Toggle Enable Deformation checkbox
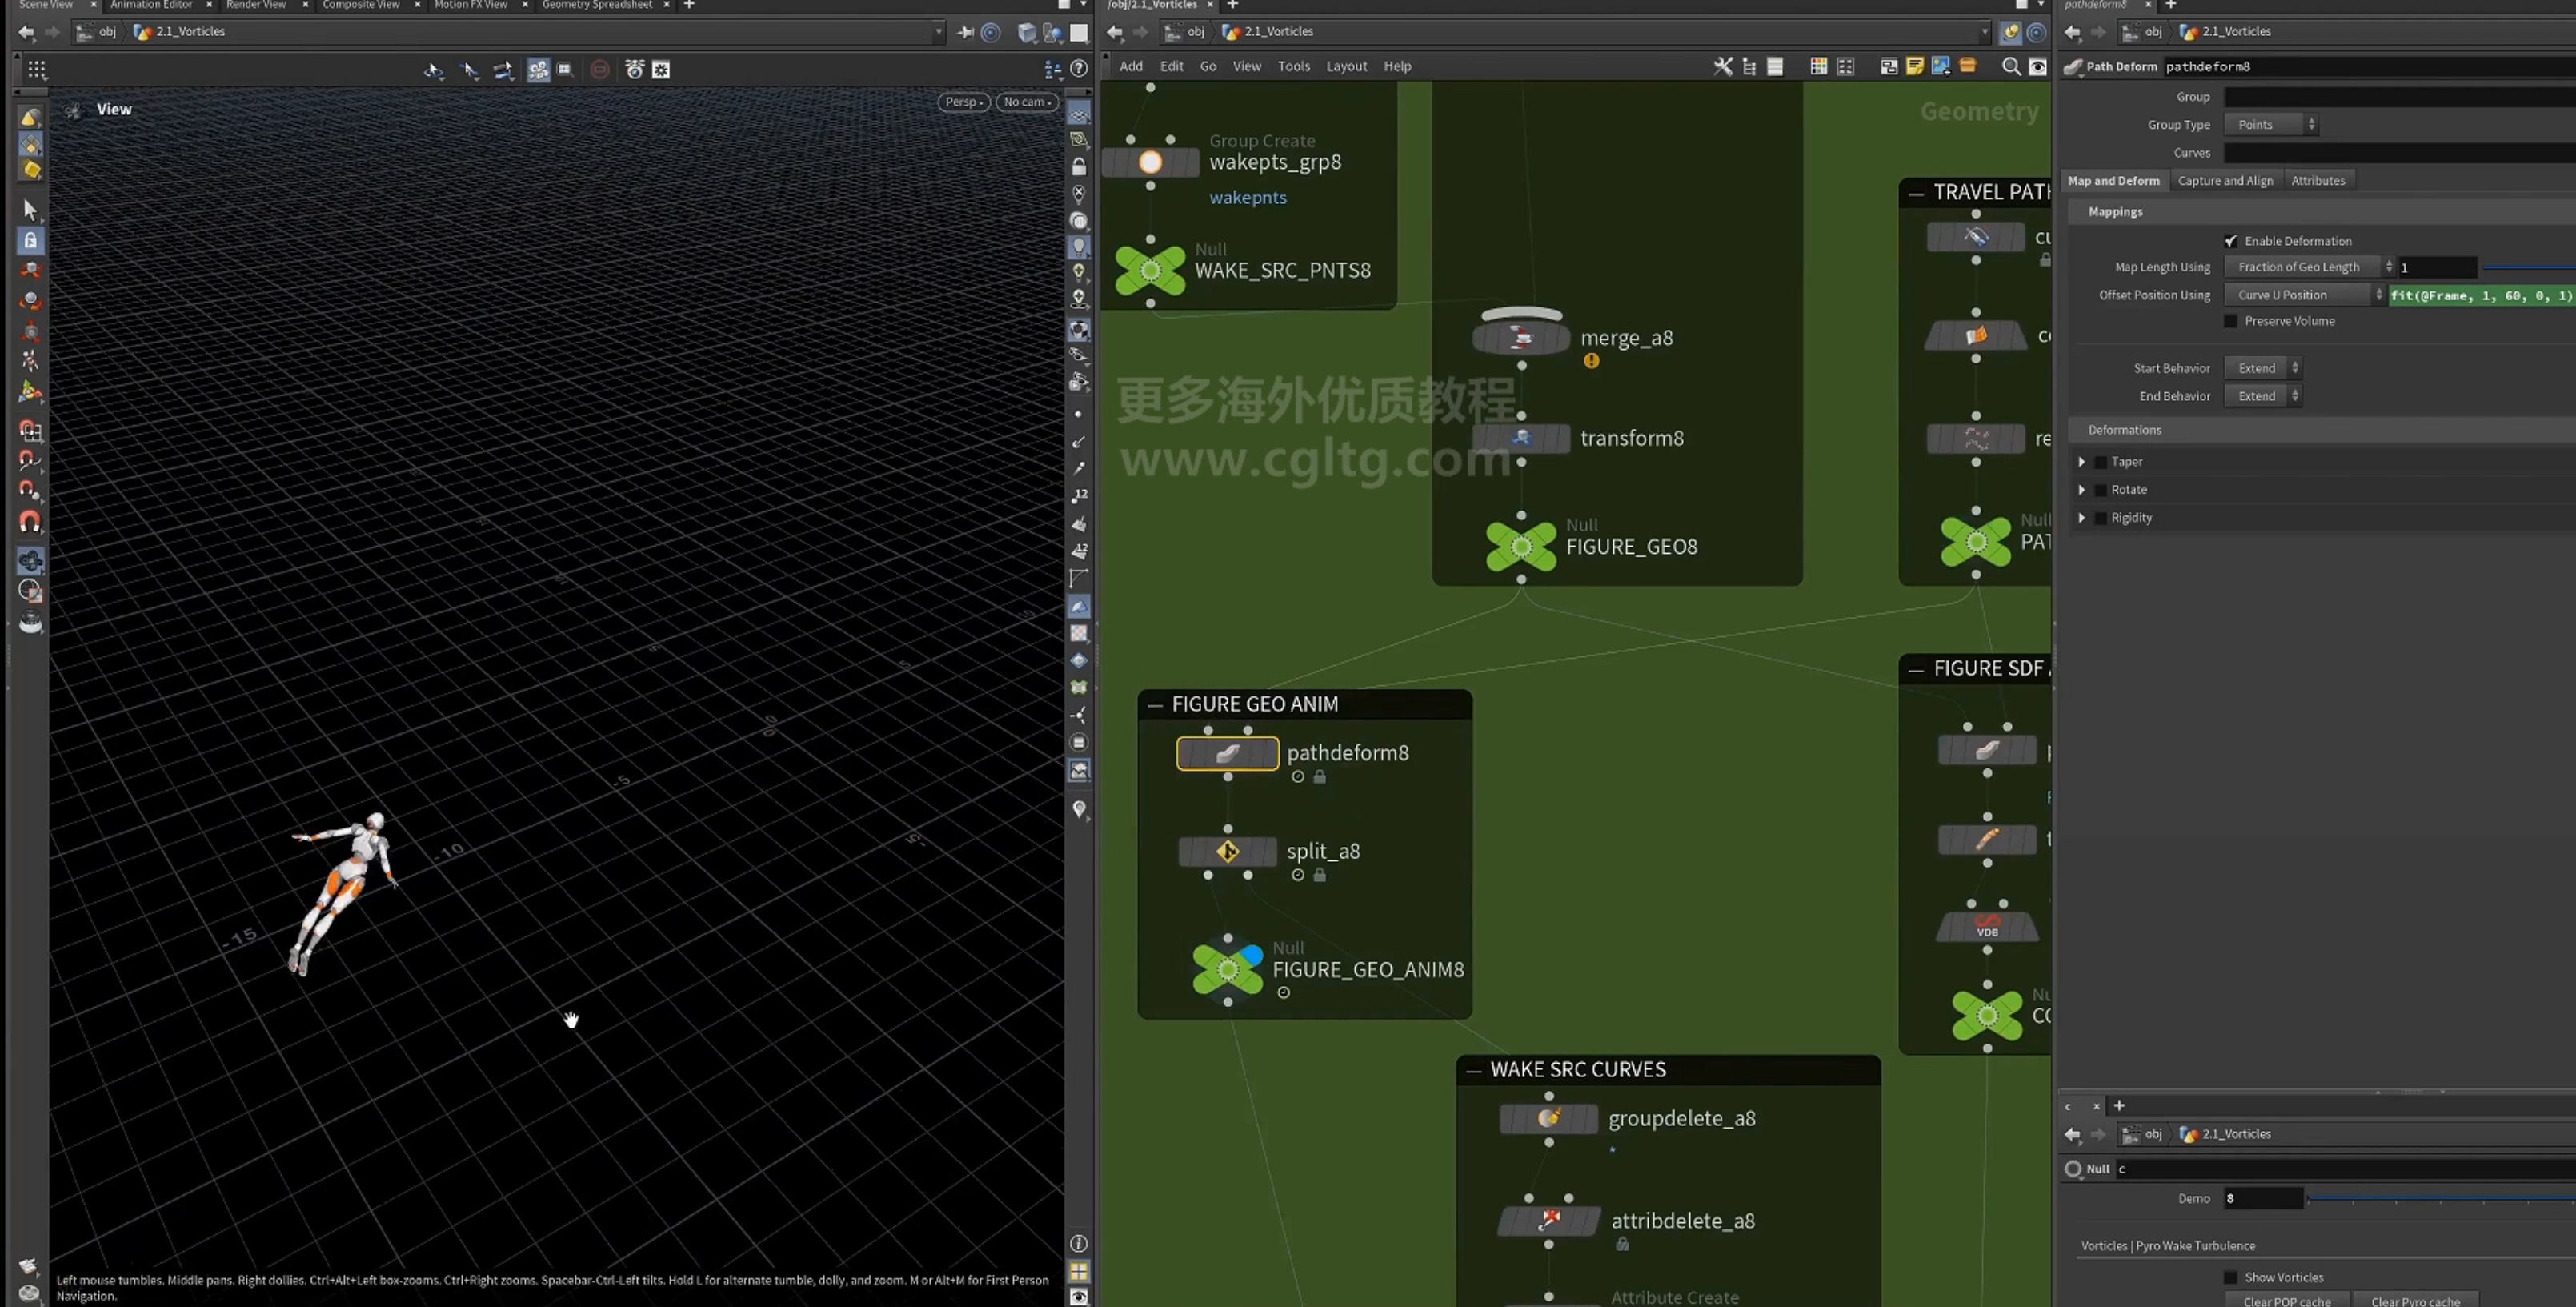The image size is (2576, 1307). coord(2230,241)
